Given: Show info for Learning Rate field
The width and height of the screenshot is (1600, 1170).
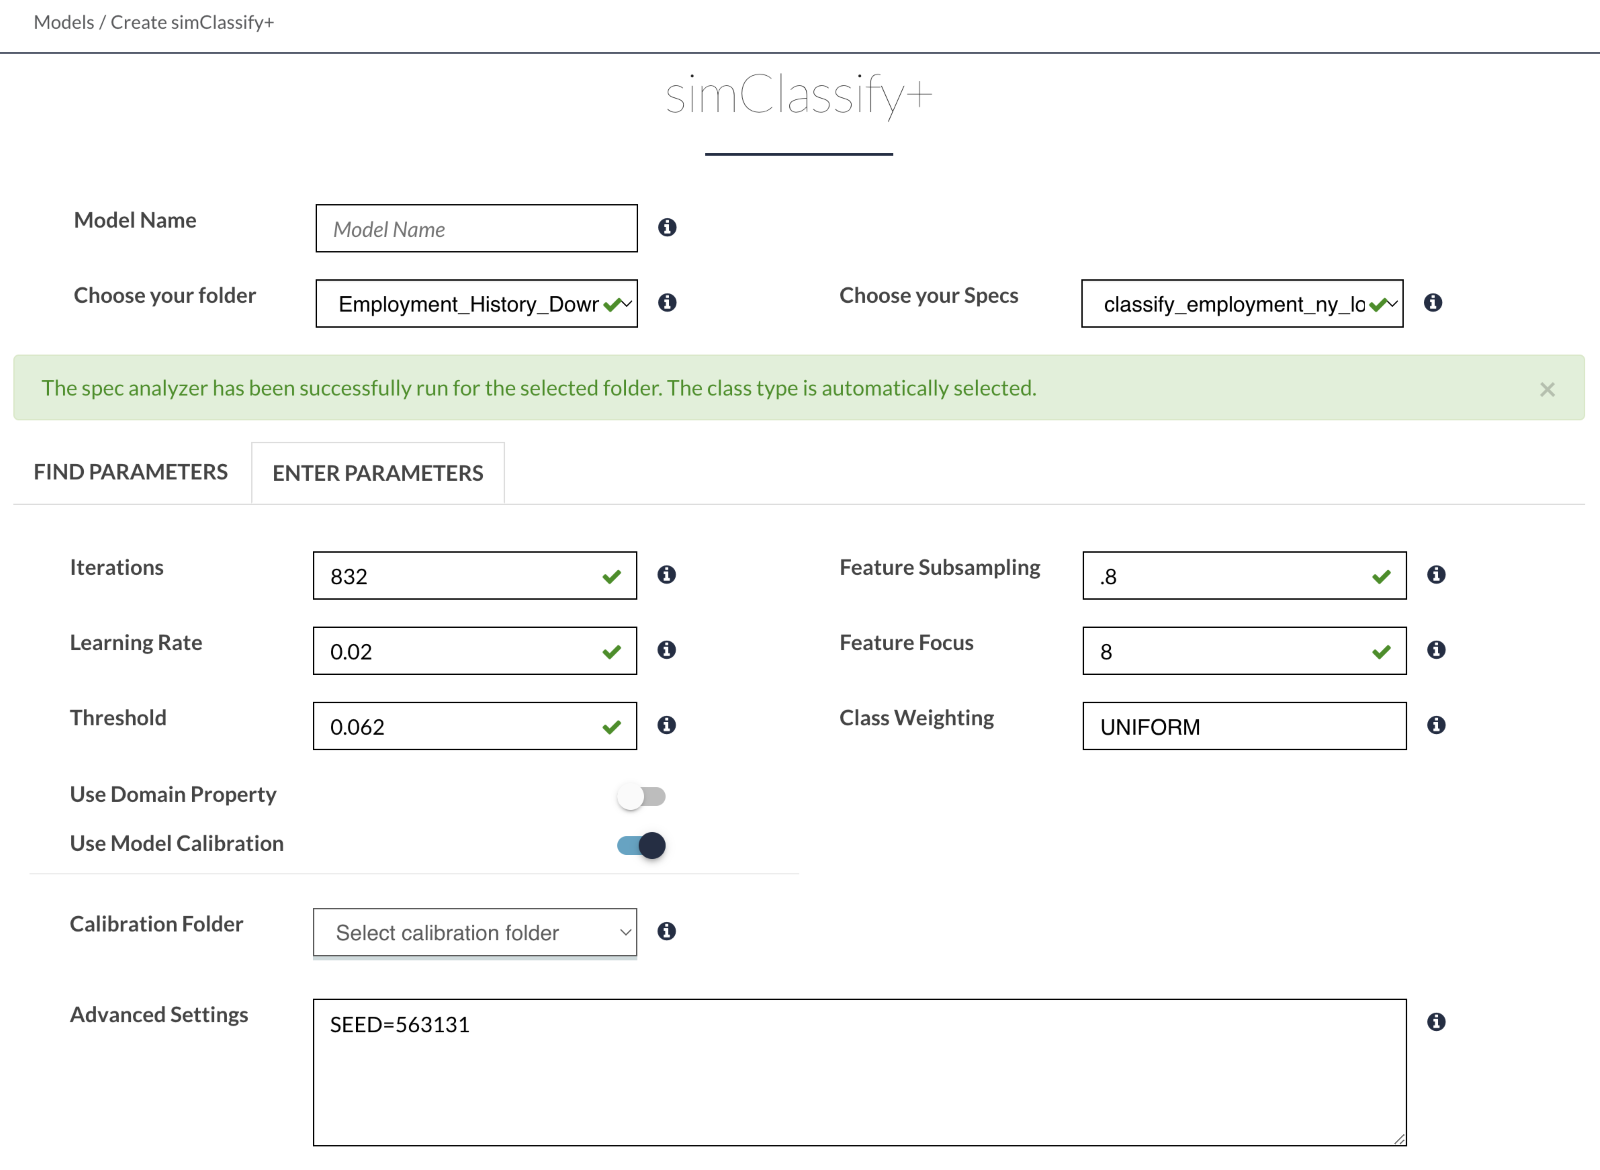Looking at the screenshot, I should tap(666, 650).
